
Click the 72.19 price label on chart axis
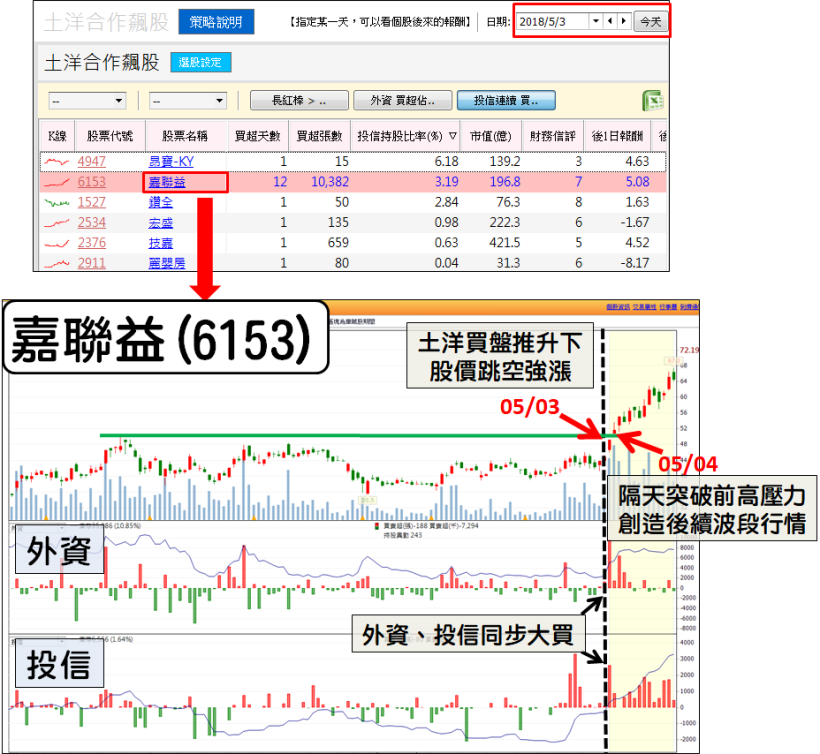[x=688, y=350]
